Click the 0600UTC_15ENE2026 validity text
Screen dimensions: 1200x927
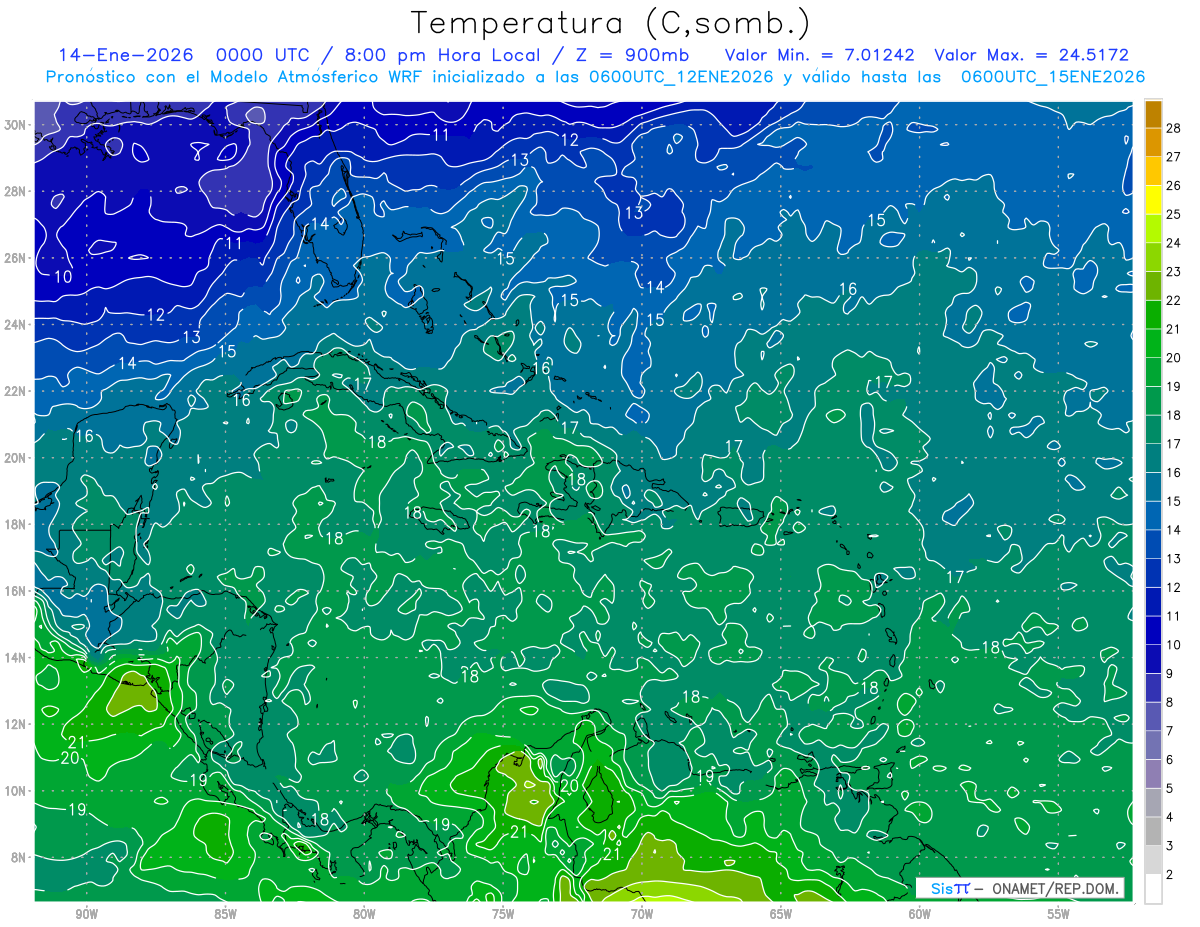pos(1053,77)
